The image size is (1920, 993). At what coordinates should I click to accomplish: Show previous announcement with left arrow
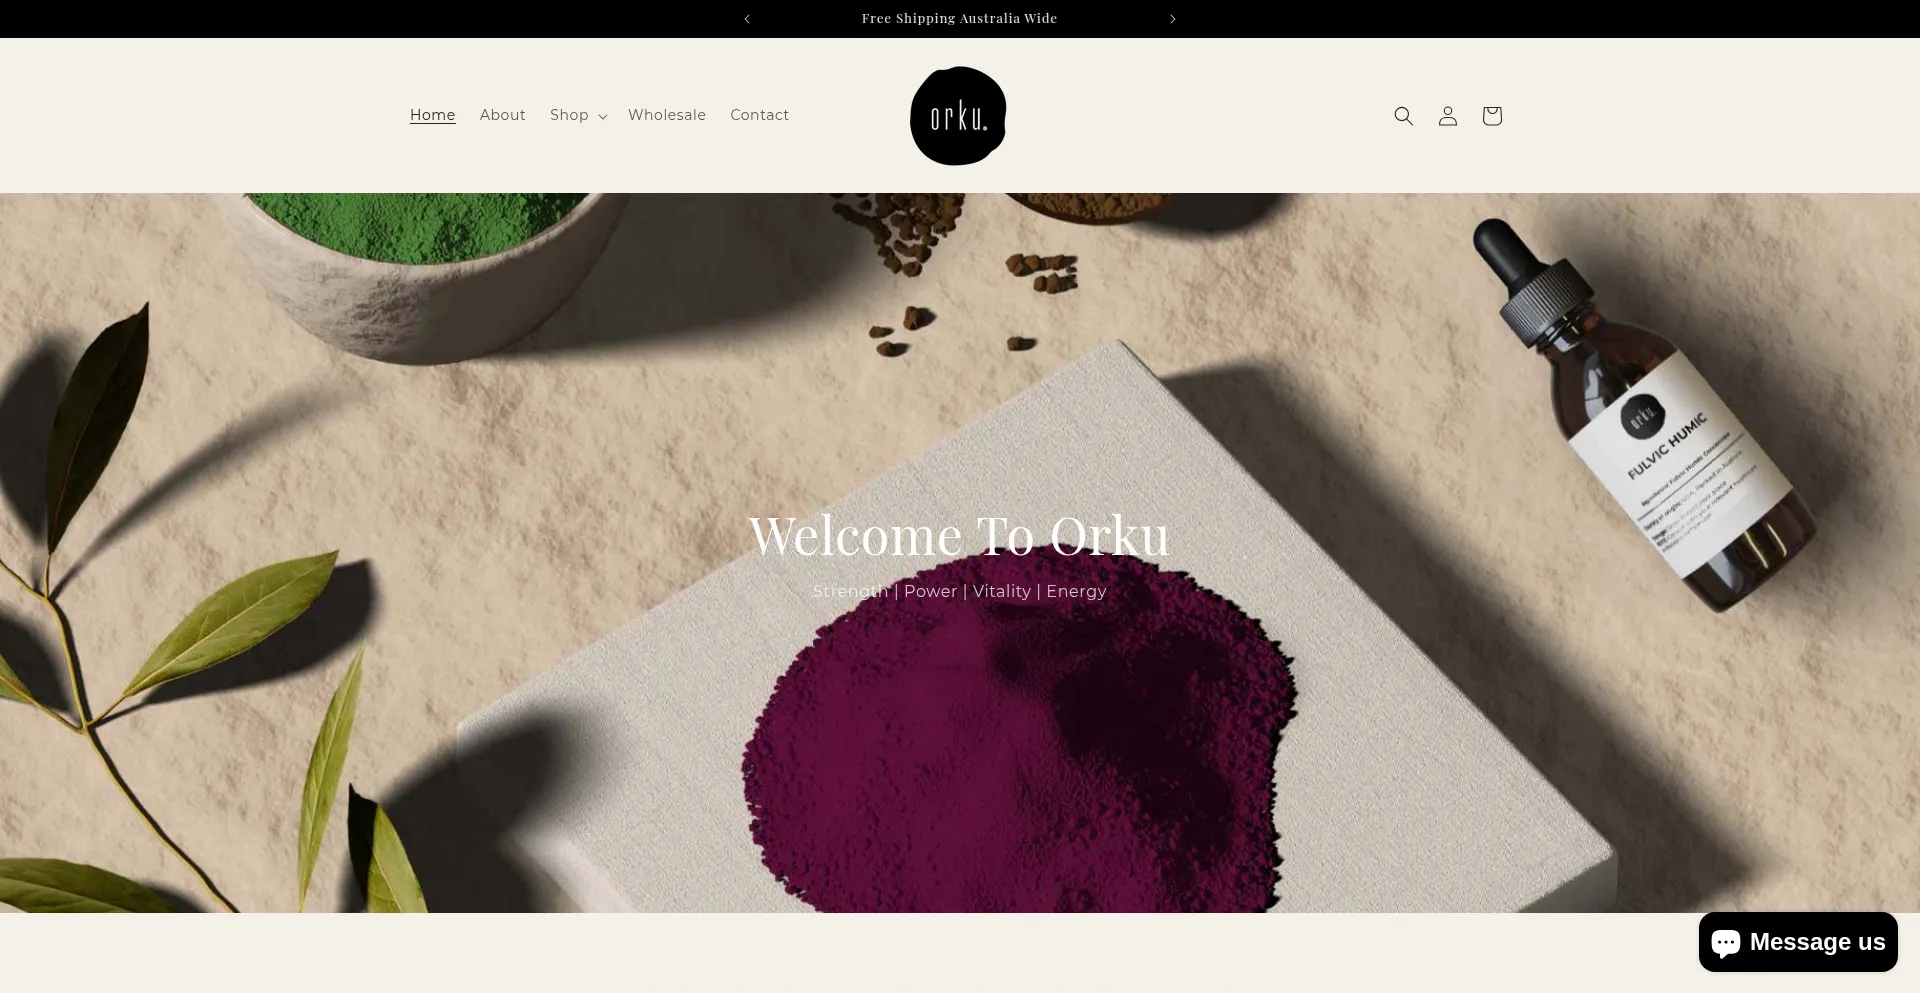click(x=747, y=19)
